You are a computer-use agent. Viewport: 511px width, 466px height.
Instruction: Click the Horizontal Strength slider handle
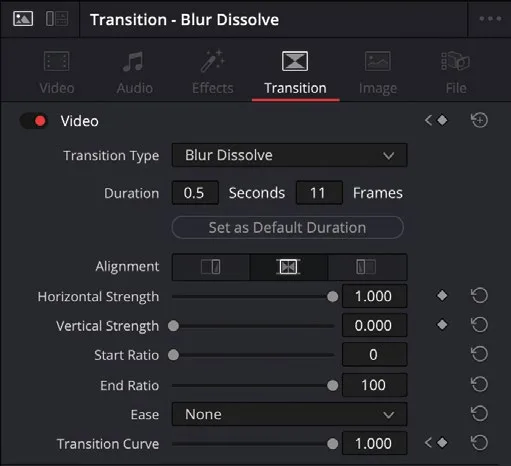(332, 296)
